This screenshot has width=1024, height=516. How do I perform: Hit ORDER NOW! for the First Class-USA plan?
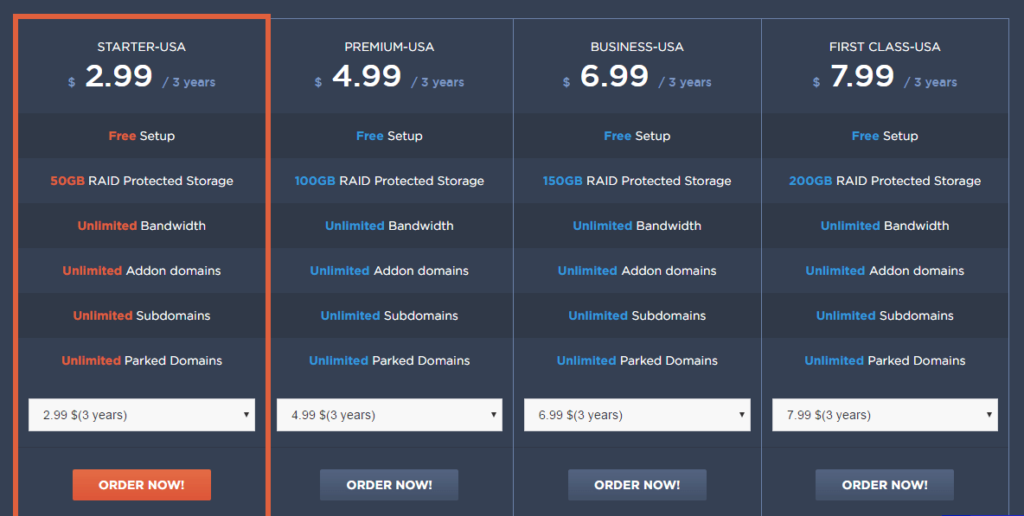pos(885,485)
